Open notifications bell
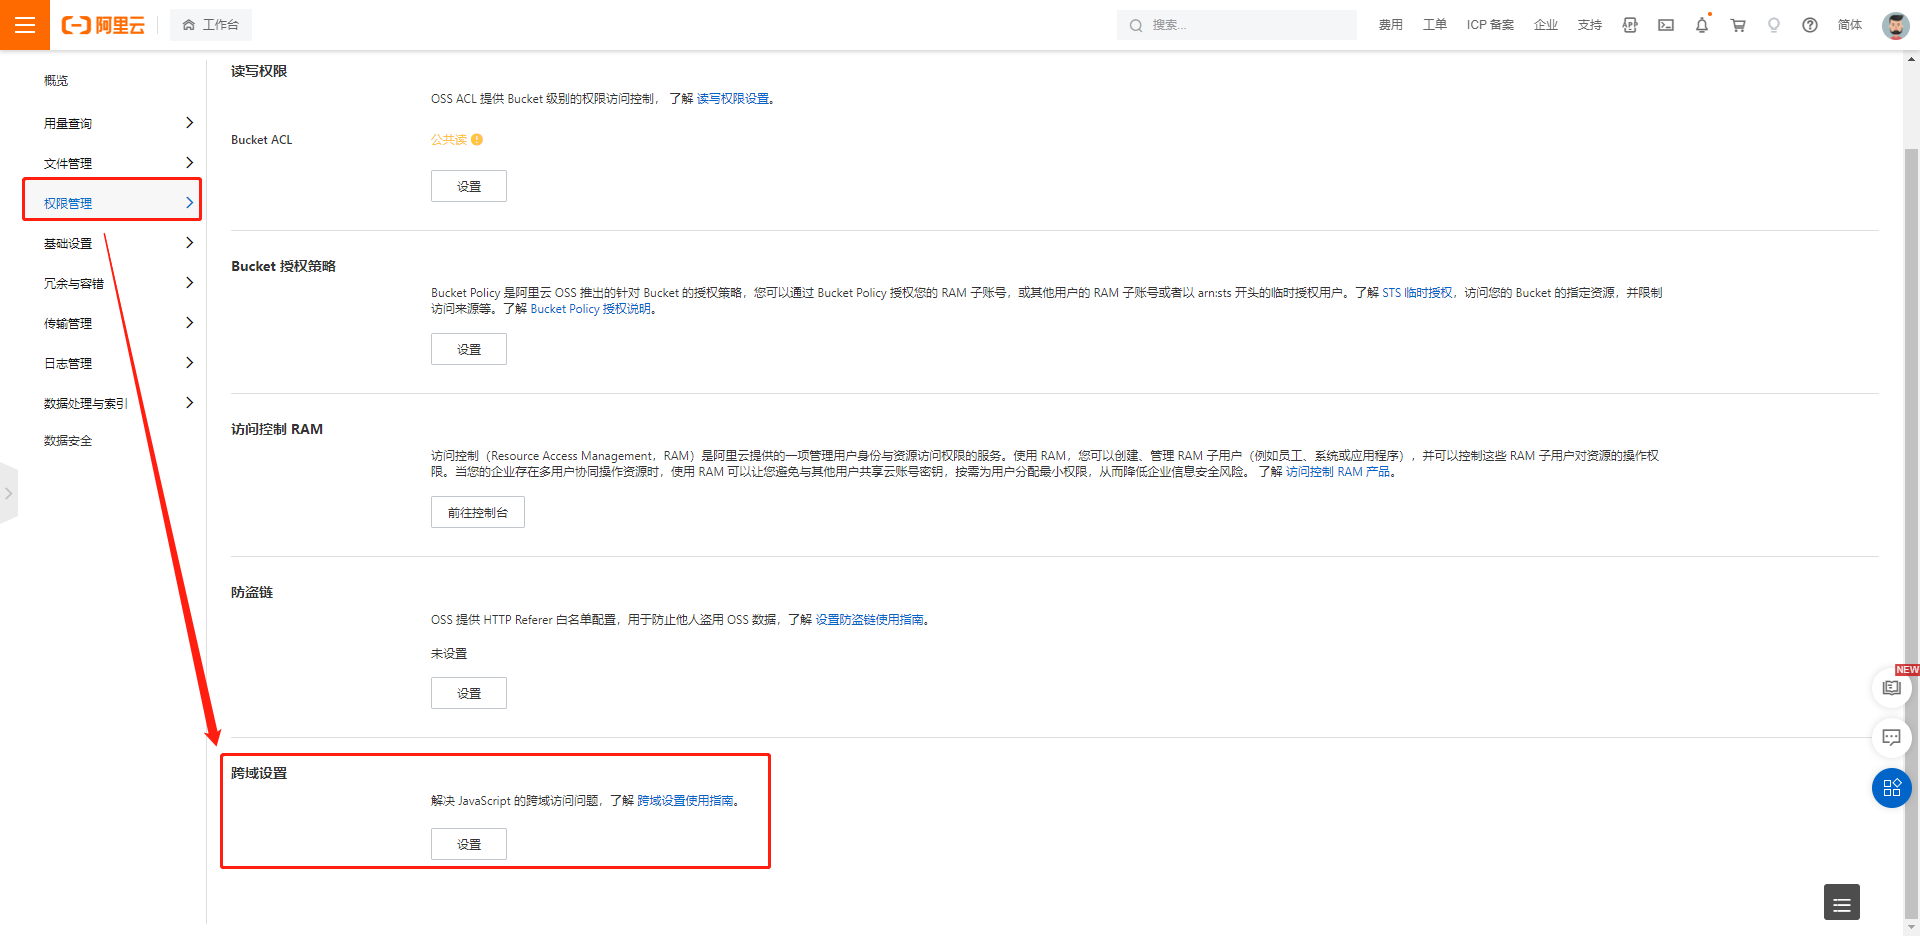1920x936 pixels. pyautogui.click(x=1702, y=25)
